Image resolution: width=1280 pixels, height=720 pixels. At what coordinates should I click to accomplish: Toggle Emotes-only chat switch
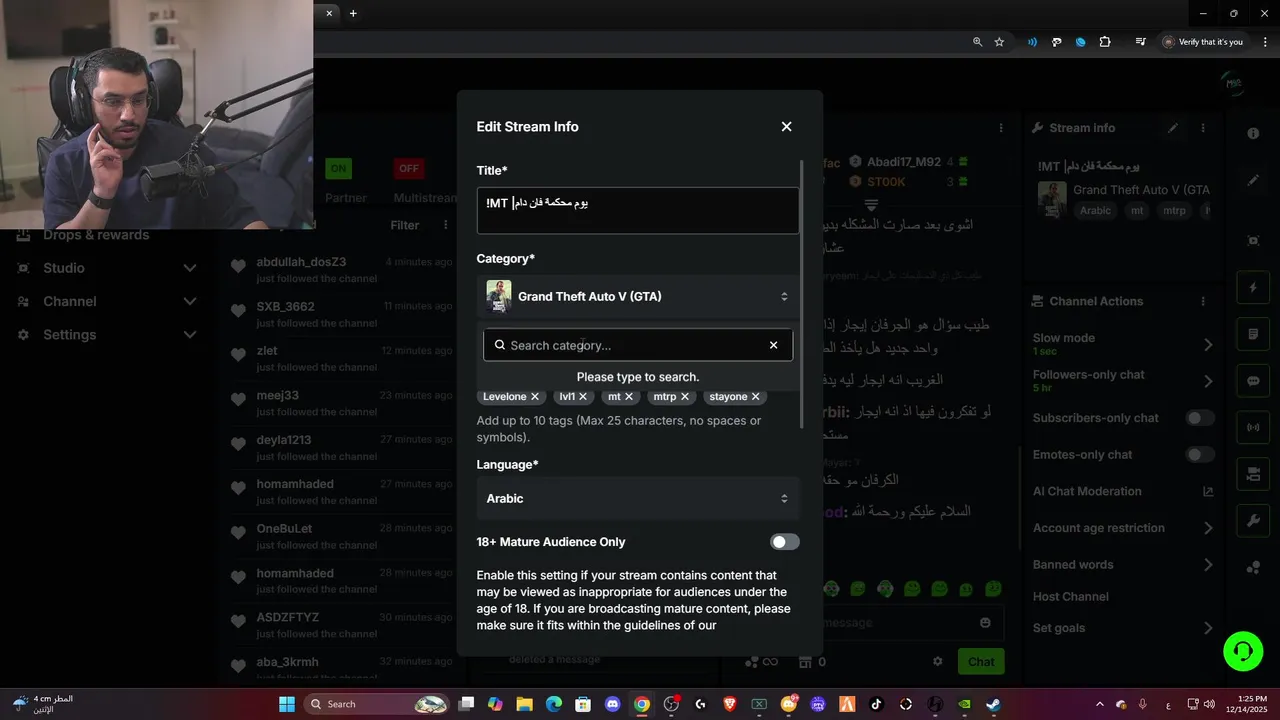point(1200,455)
